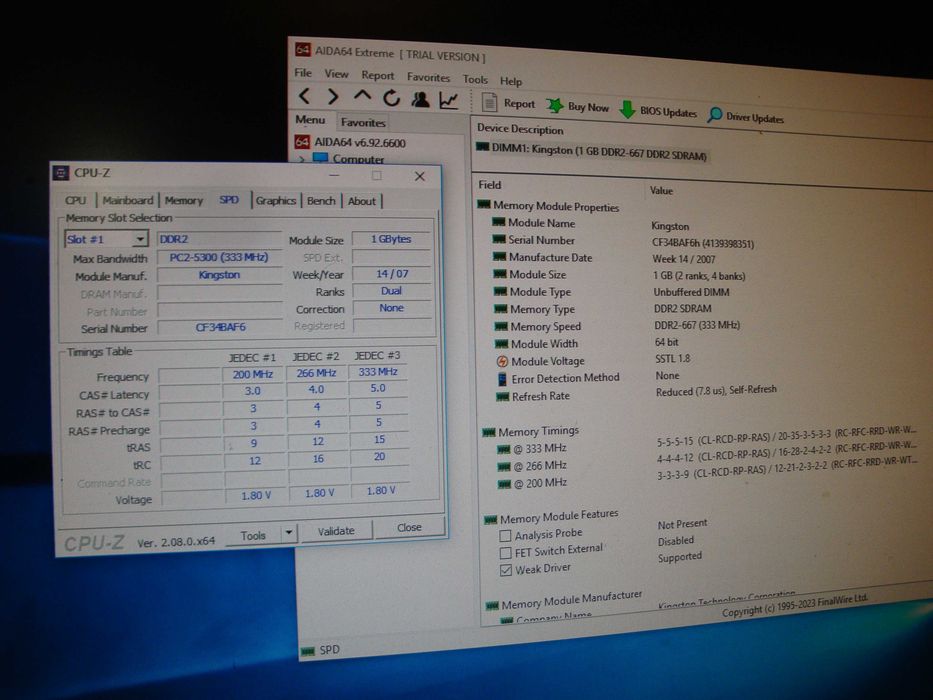This screenshot has height=700, width=933.
Task: Switch to Graphics tab in CPU-Z
Action: 275,201
